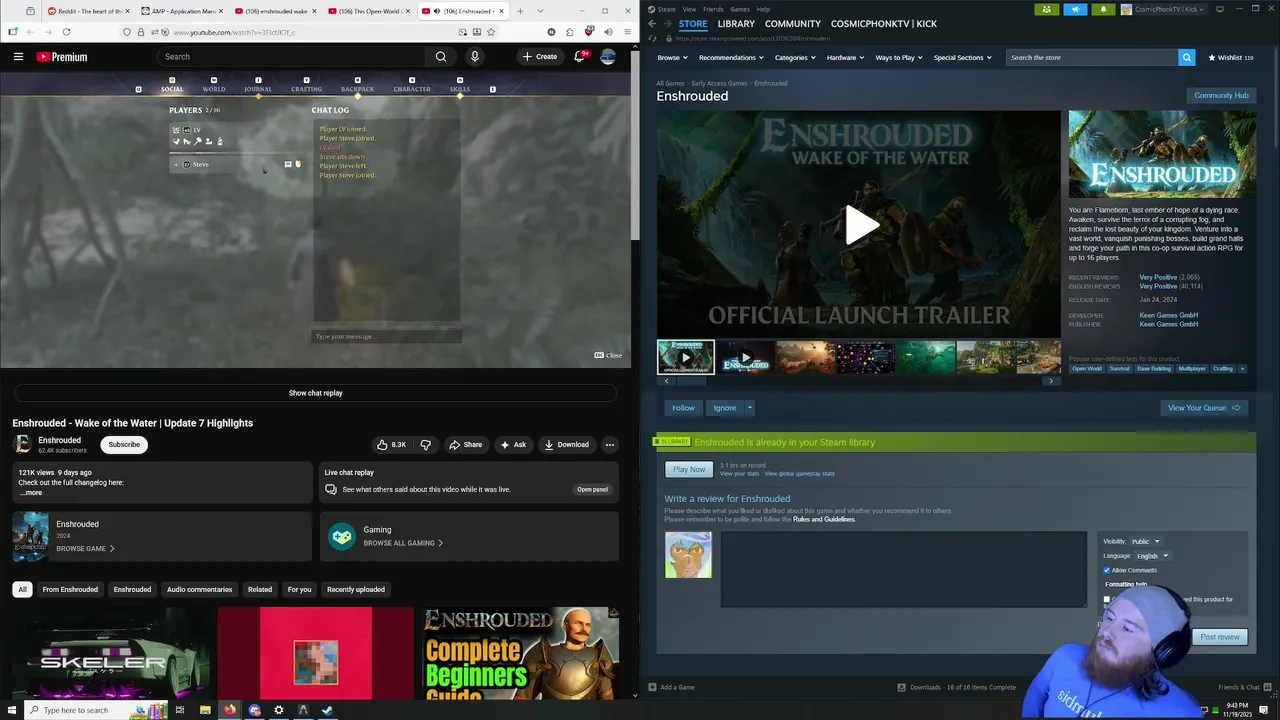Image resolution: width=1280 pixels, height=720 pixels.
Task: Click into Steam review text area
Action: tap(904, 569)
